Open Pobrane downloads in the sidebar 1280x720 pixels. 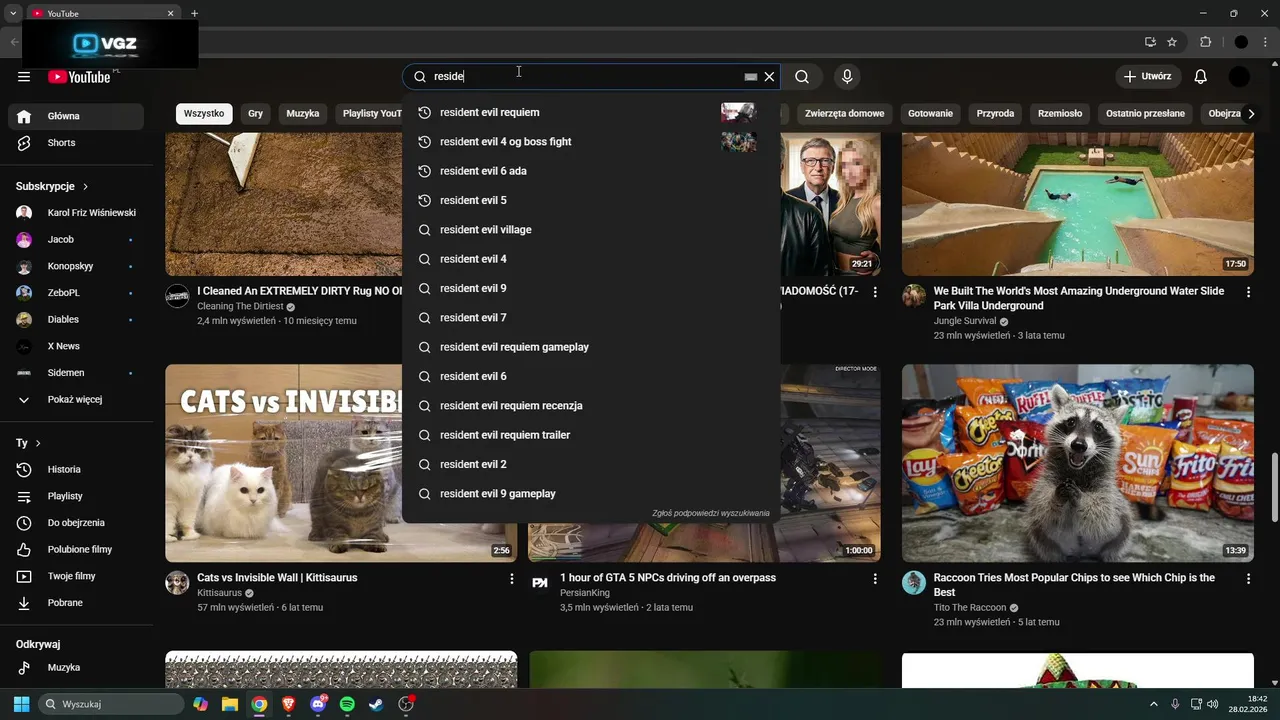pos(76,603)
